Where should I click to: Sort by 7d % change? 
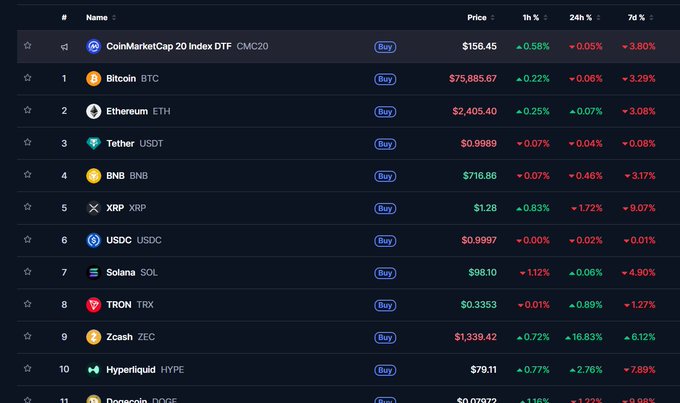pyautogui.click(x=641, y=17)
